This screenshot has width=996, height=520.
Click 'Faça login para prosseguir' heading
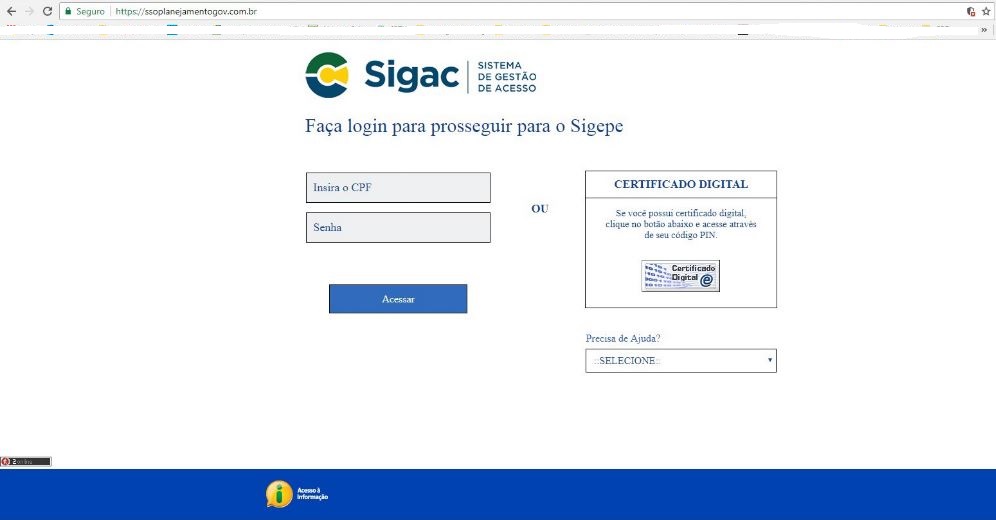[x=464, y=126]
